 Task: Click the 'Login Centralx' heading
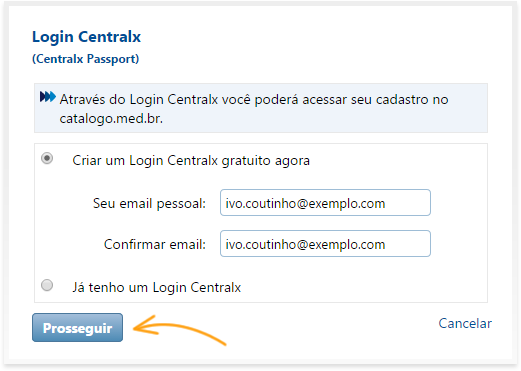pos(86,37)
